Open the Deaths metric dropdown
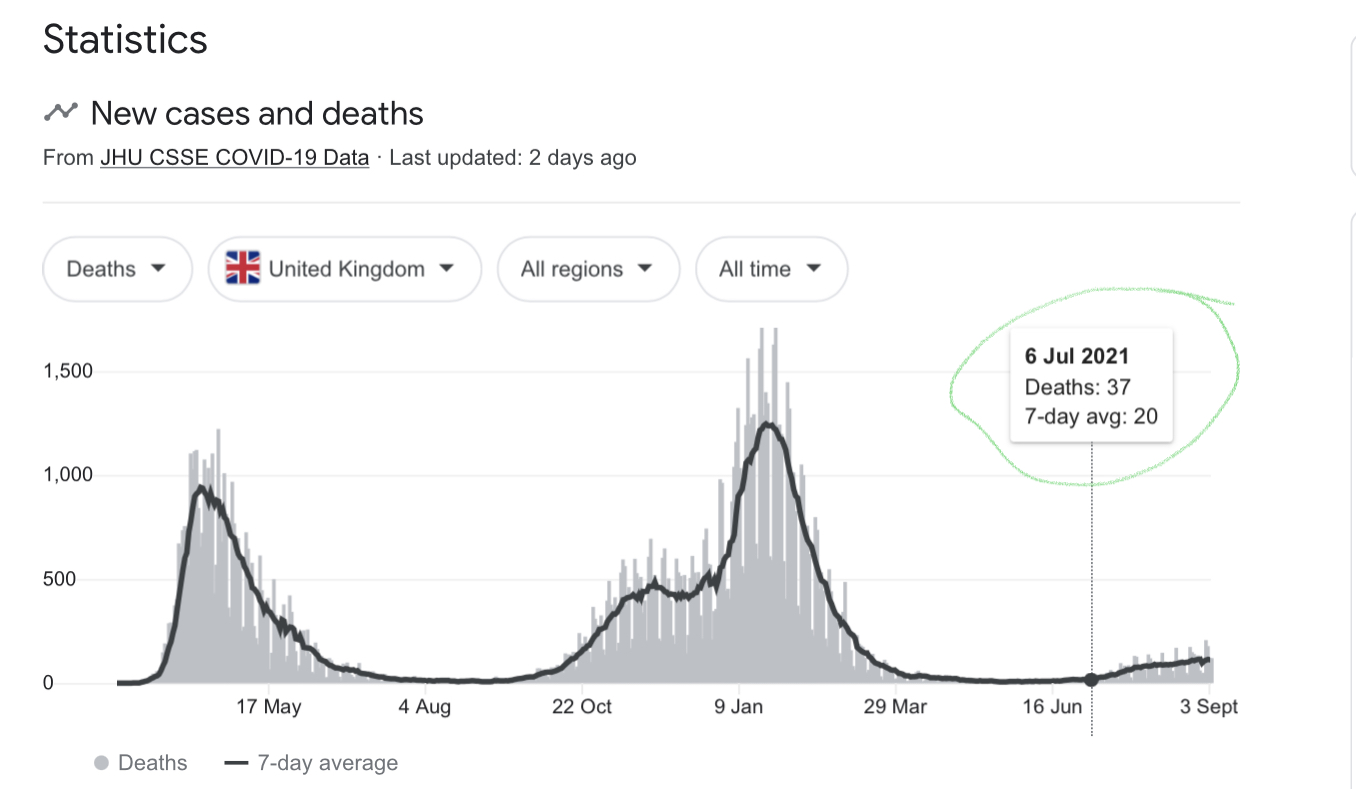1356x789 pixels. tap(116, 269)
